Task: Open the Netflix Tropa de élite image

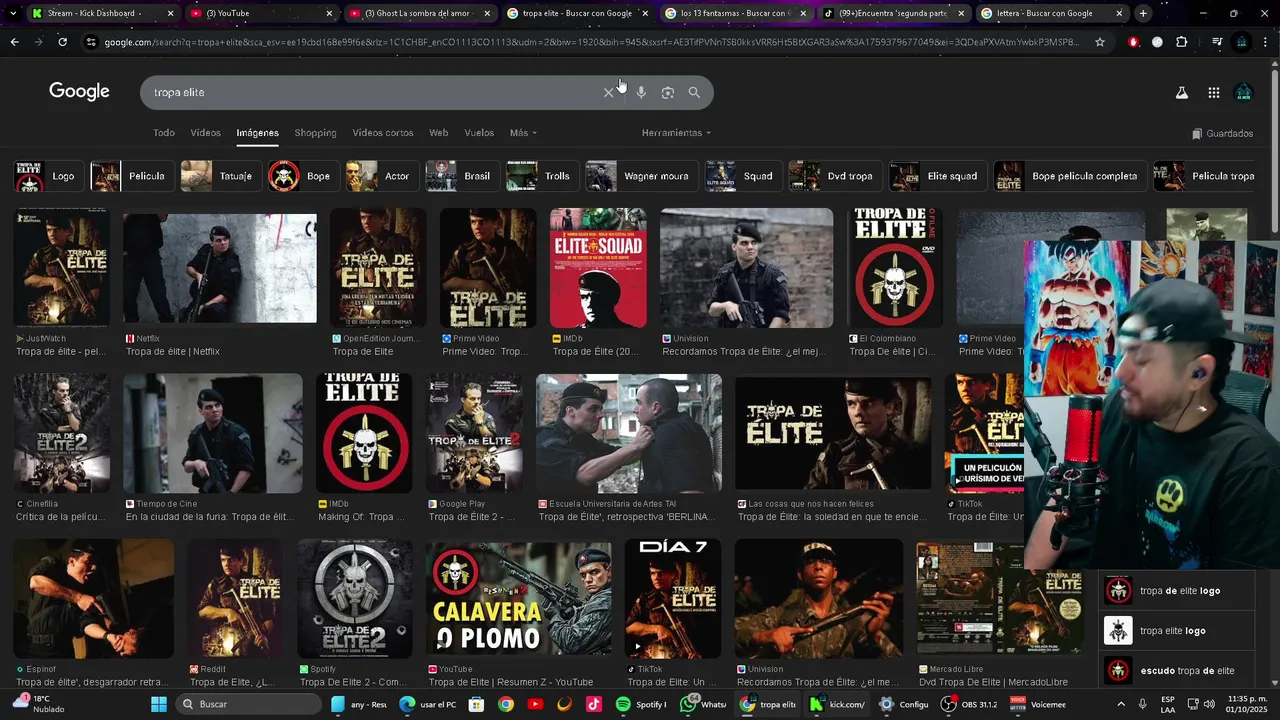Action: 220,268
